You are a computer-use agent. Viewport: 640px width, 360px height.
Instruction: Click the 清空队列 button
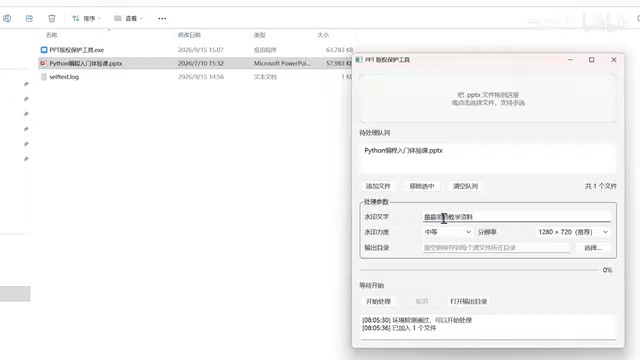point(465,186)
